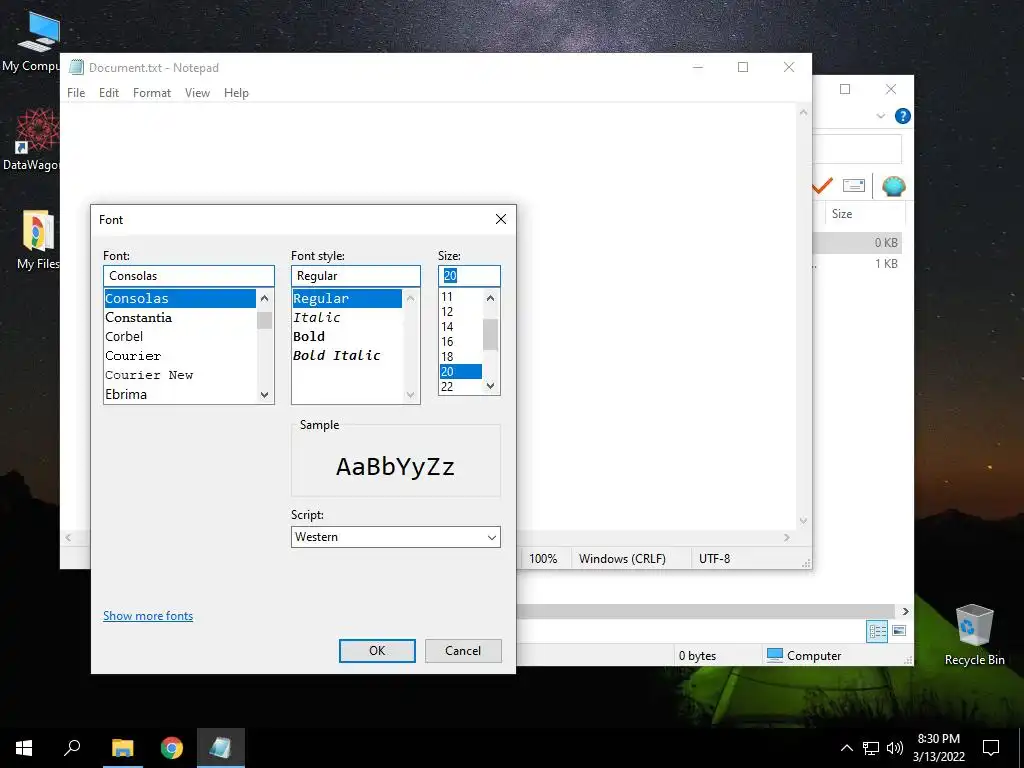Select Constantia font from the list
1024x768 pixels.
coord(180,317)
